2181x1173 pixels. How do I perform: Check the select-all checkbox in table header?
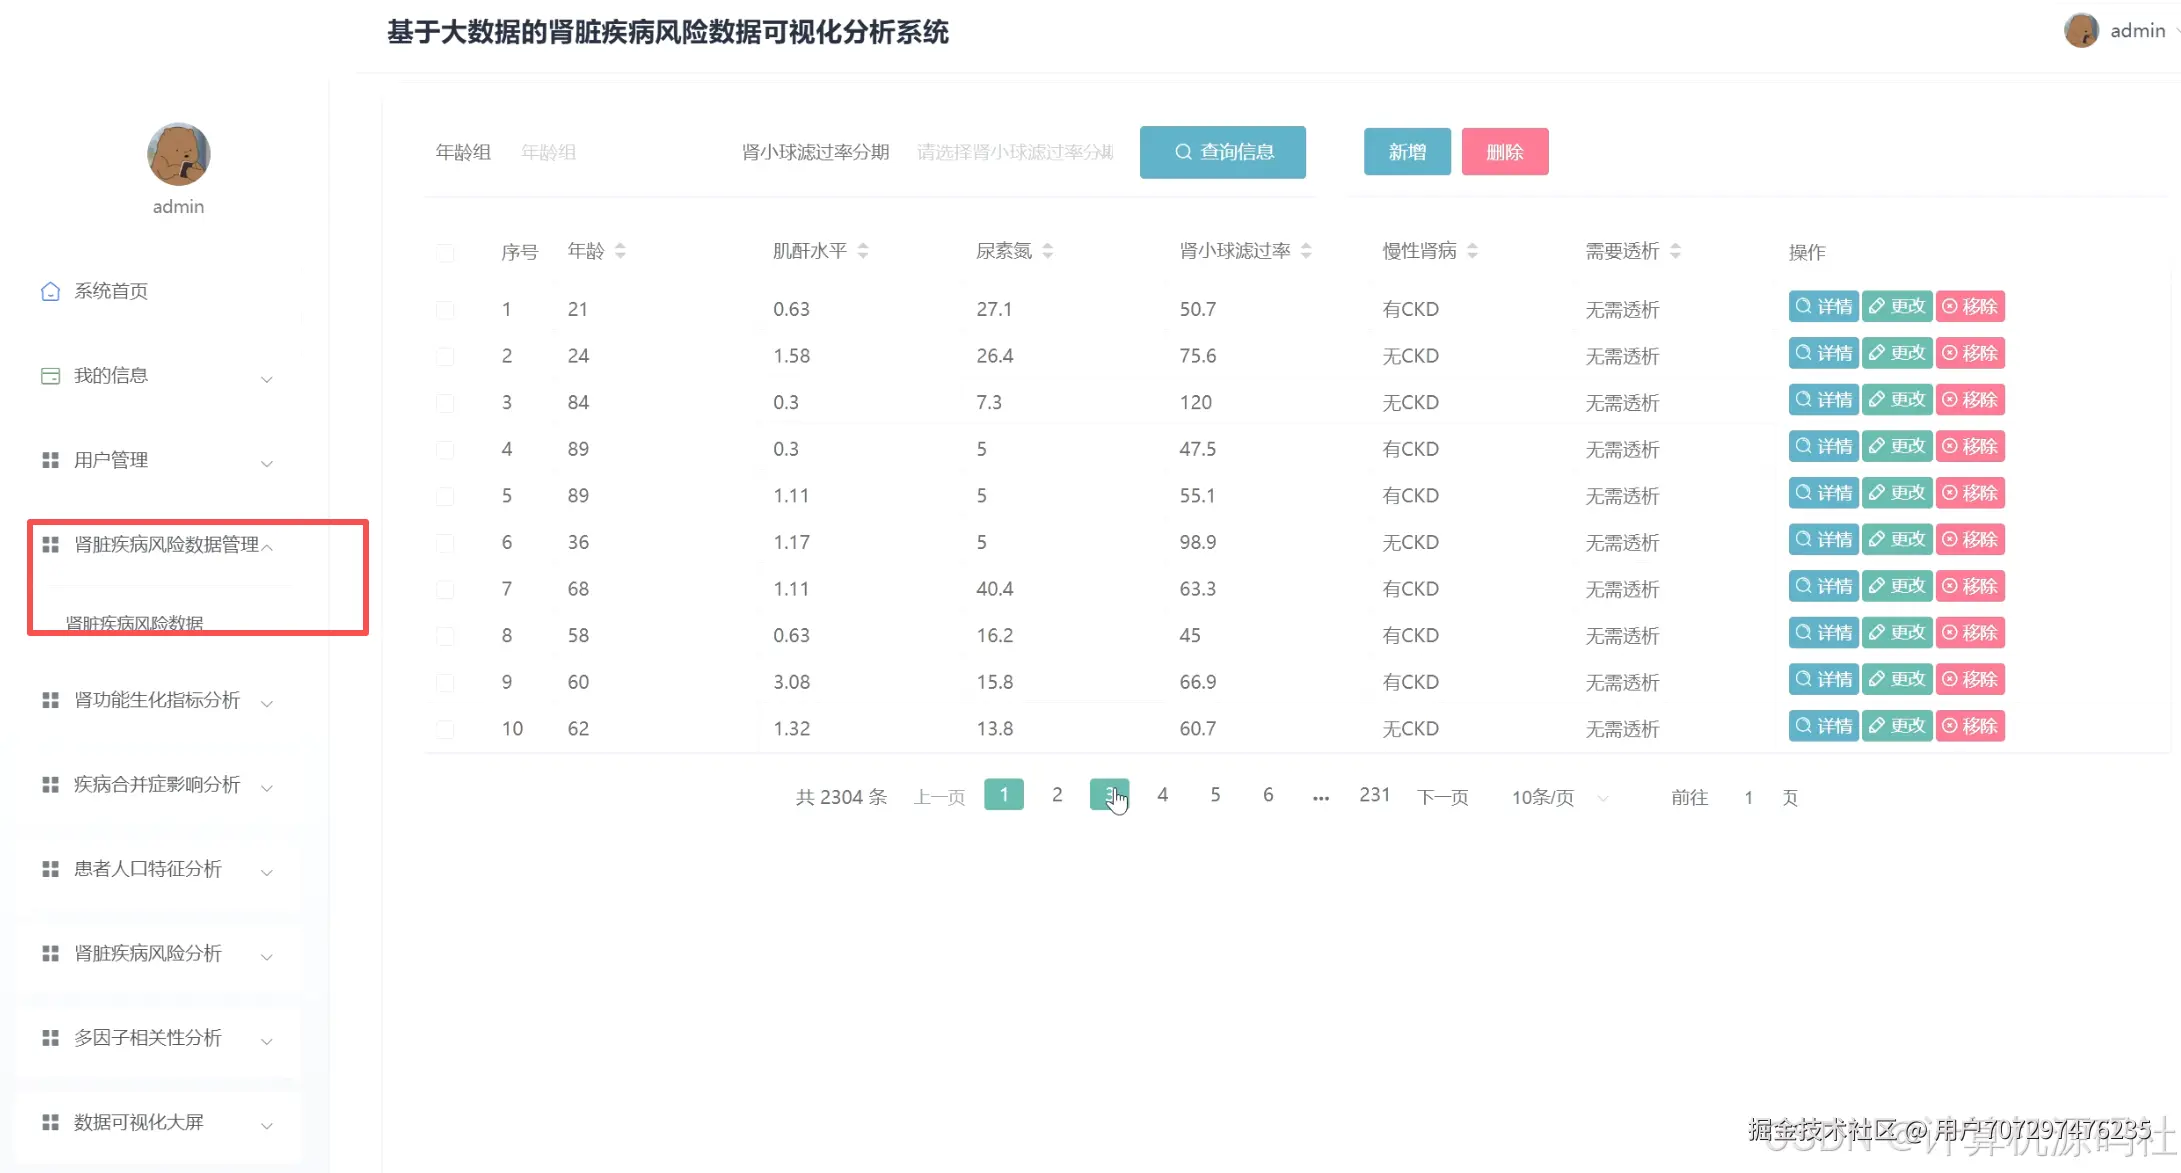(x=445, y=253)
